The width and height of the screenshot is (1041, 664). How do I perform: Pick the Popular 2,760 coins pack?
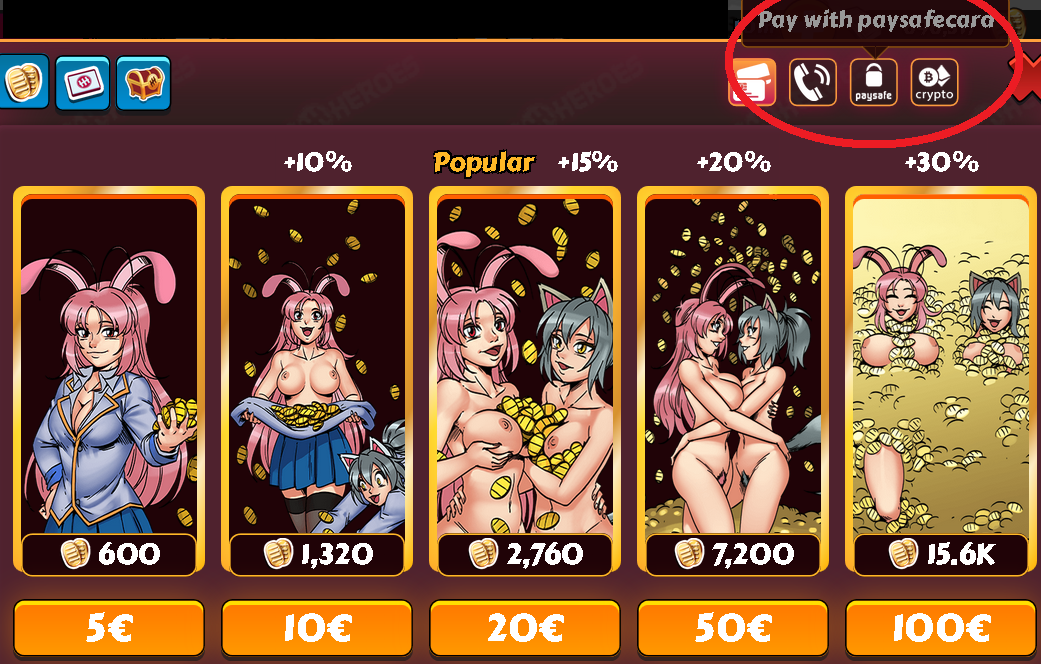[524, 381]
